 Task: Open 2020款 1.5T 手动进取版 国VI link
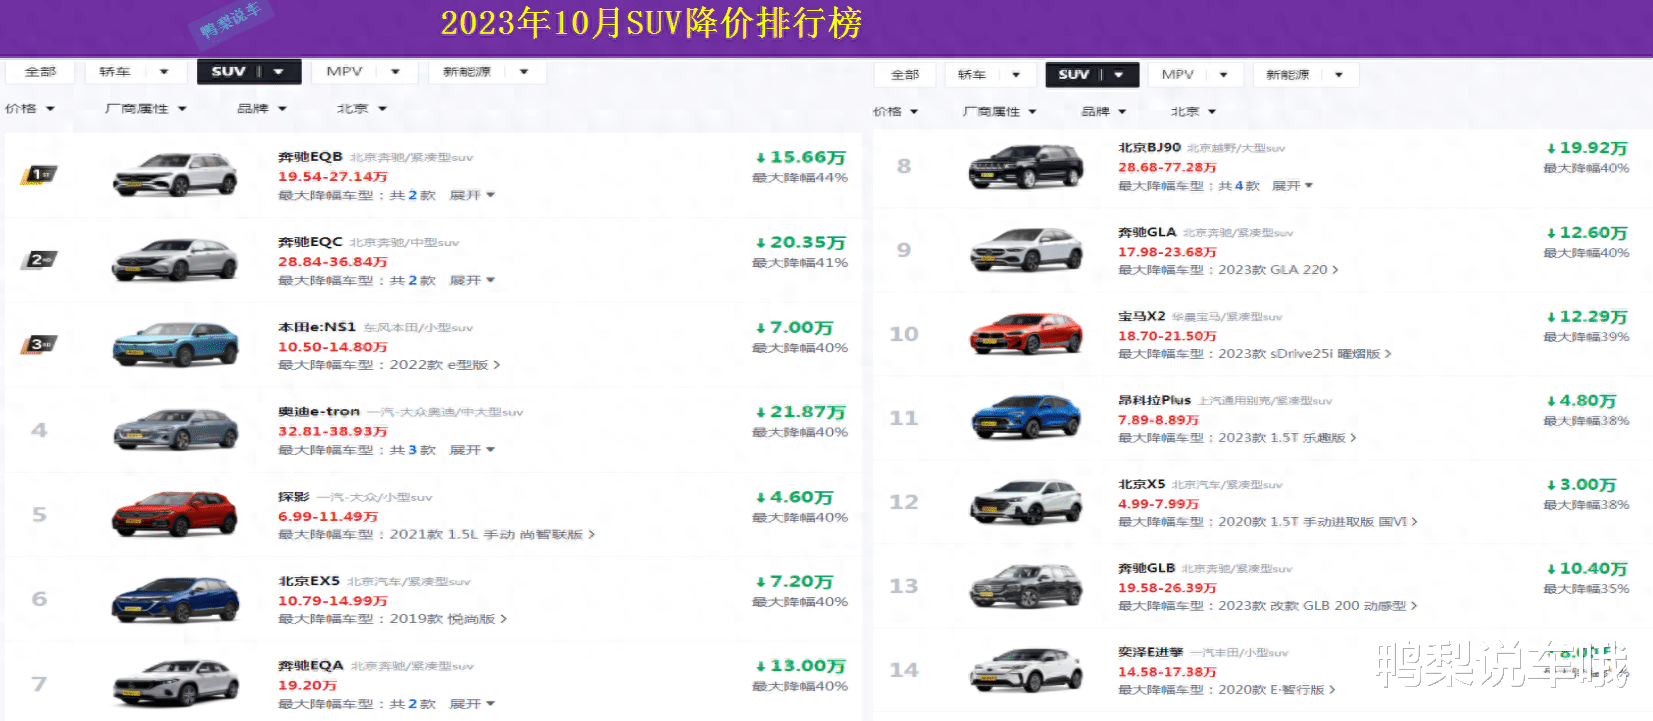[x=1317, y=522]
